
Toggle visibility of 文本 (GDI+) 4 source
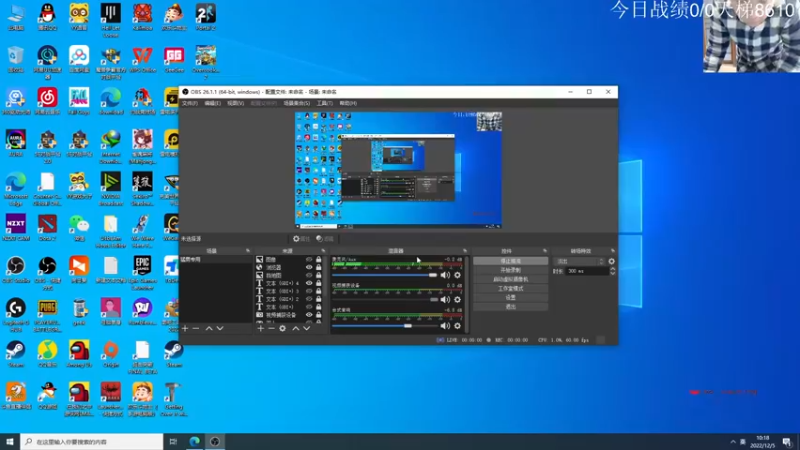309,283
